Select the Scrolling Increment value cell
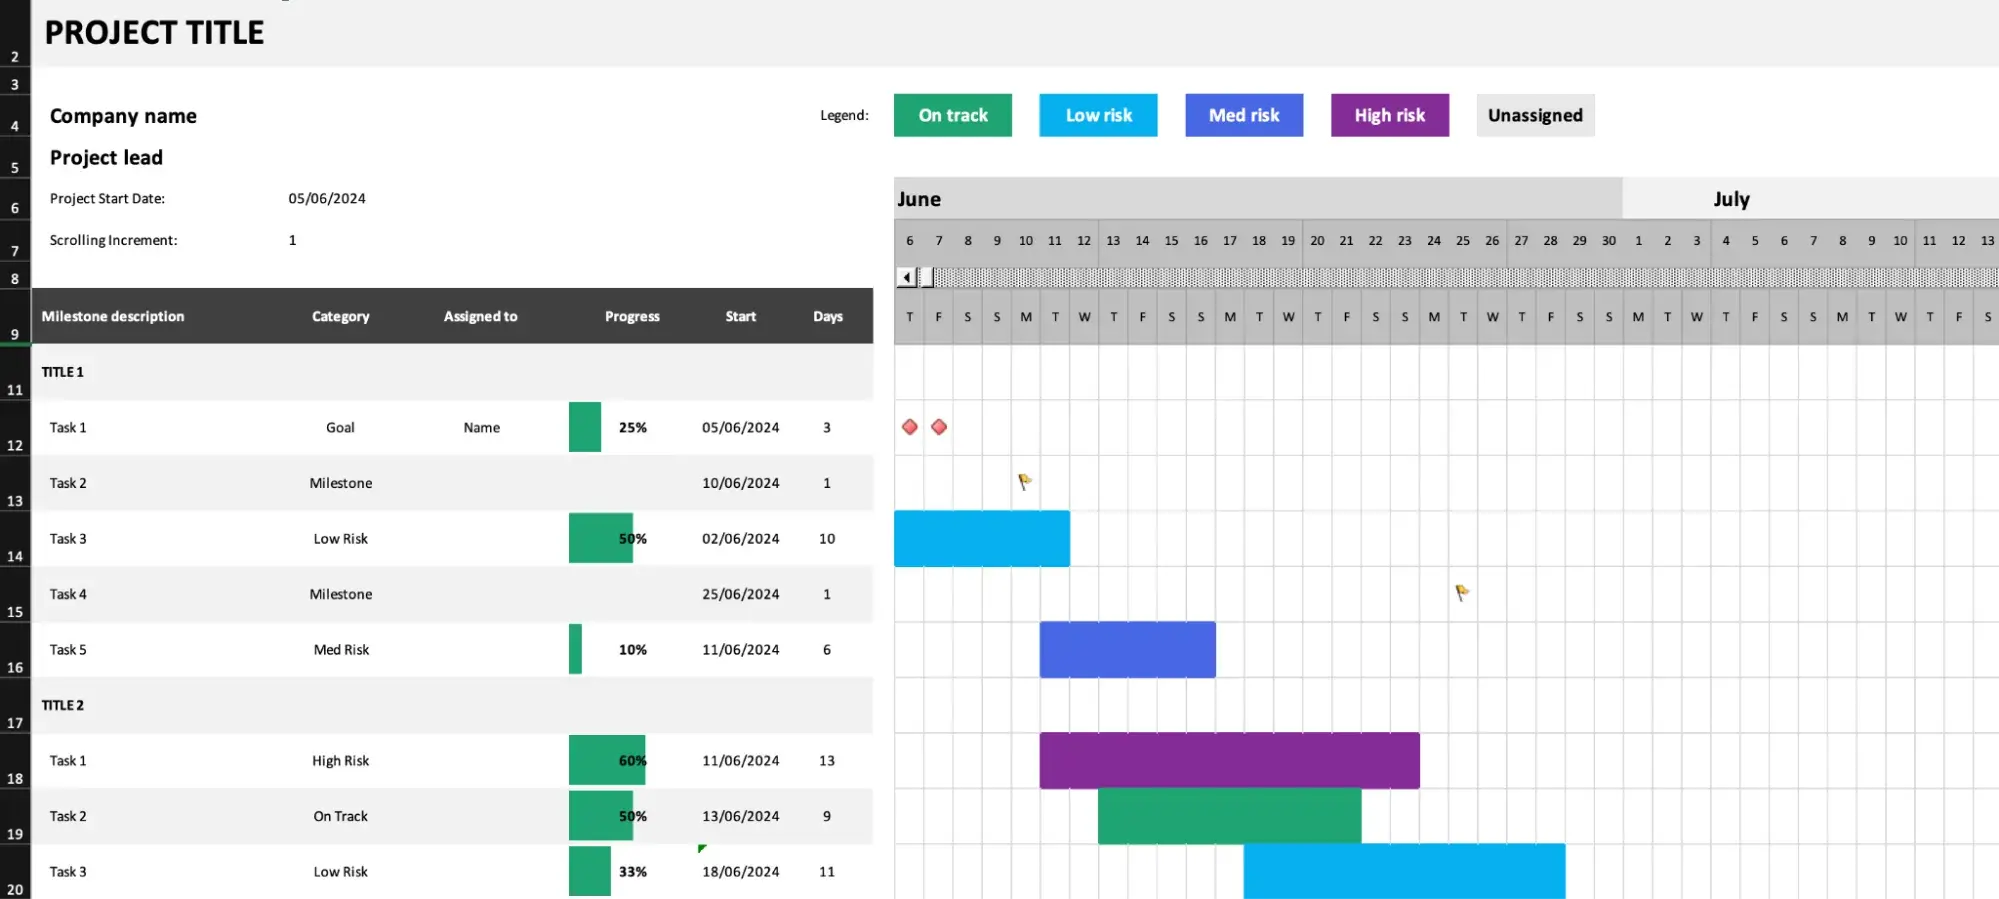 (292, 240)
